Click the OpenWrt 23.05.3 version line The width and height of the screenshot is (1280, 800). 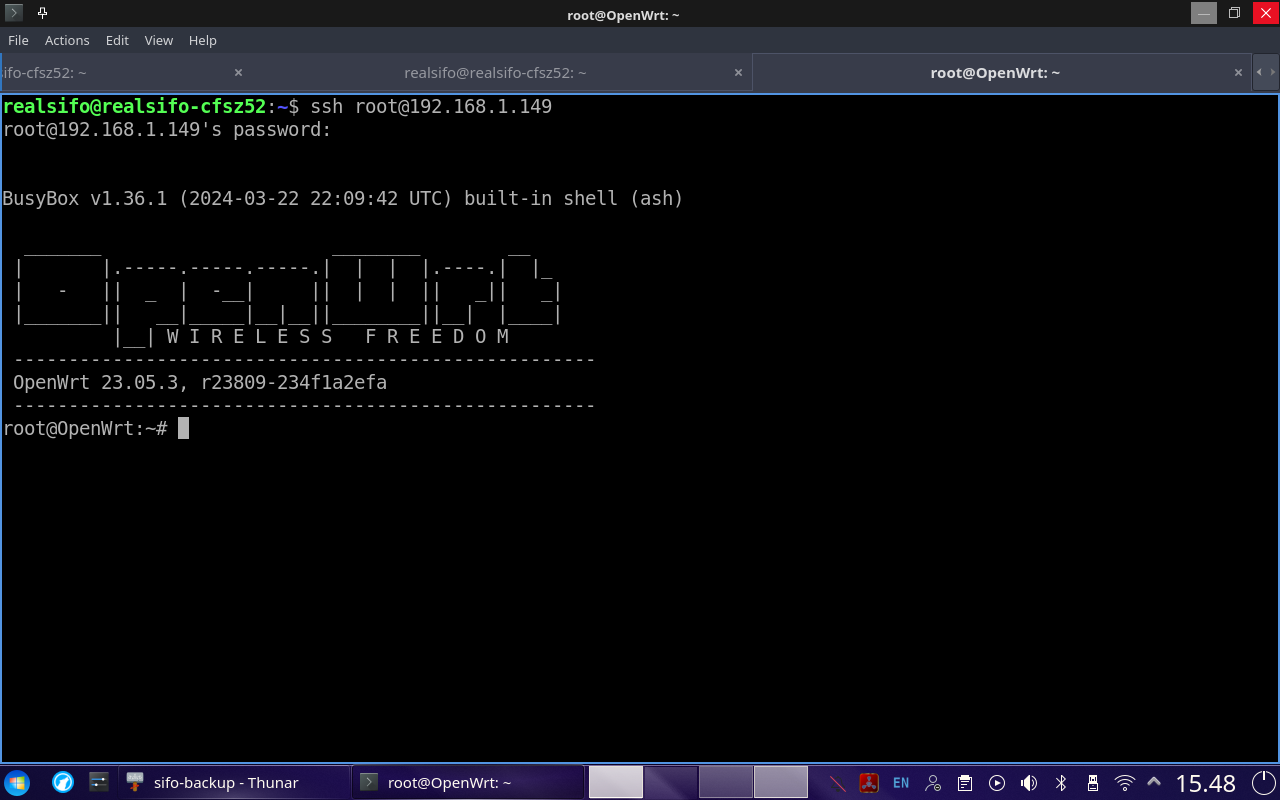(200, 383)
